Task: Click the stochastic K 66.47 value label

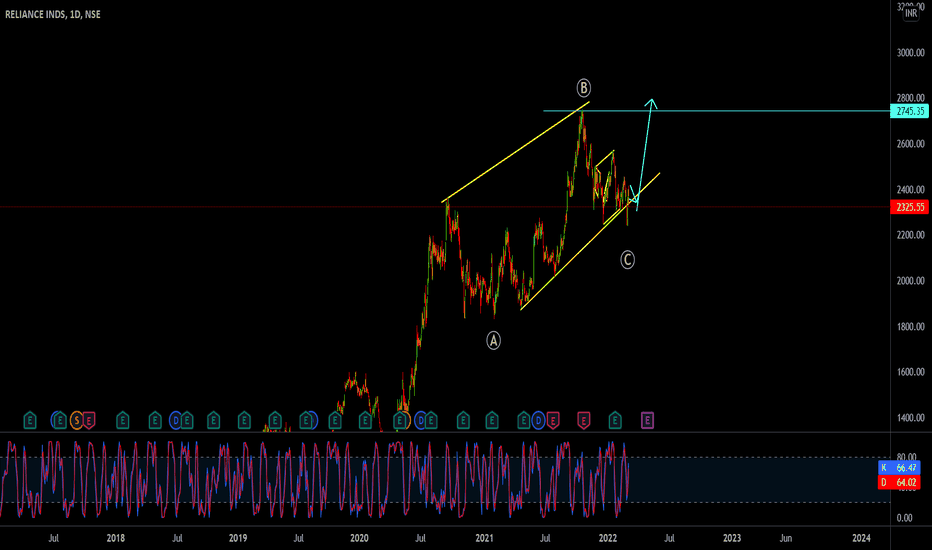Action: pyautogui.click(x=899, y=468)
